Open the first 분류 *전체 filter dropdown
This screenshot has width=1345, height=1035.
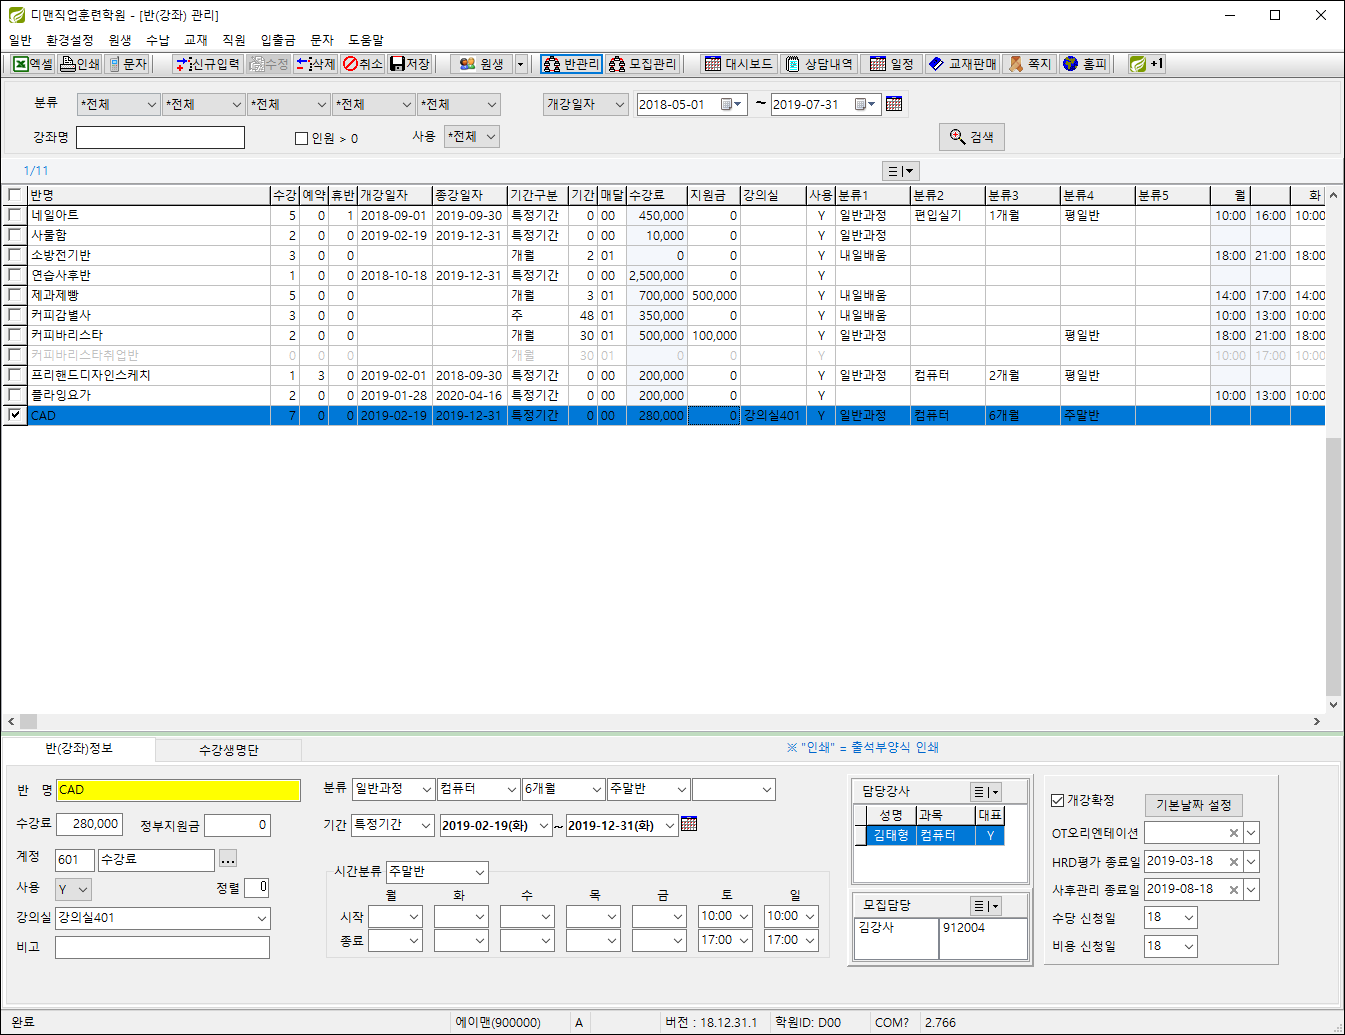click(118, 104)
